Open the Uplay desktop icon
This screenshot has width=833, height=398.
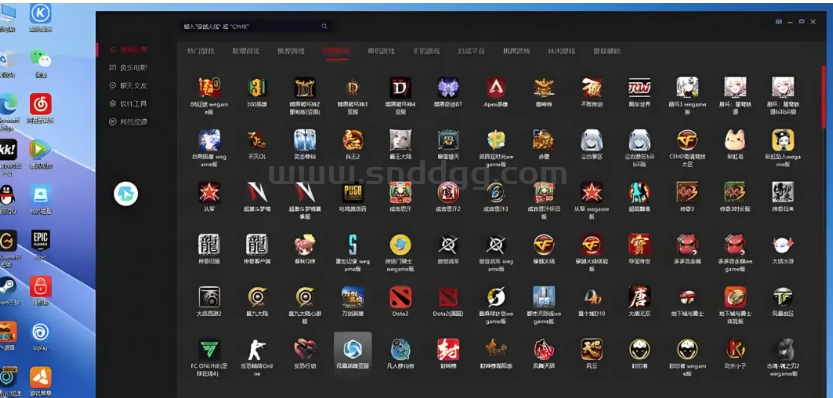click(x=40, y=333)
